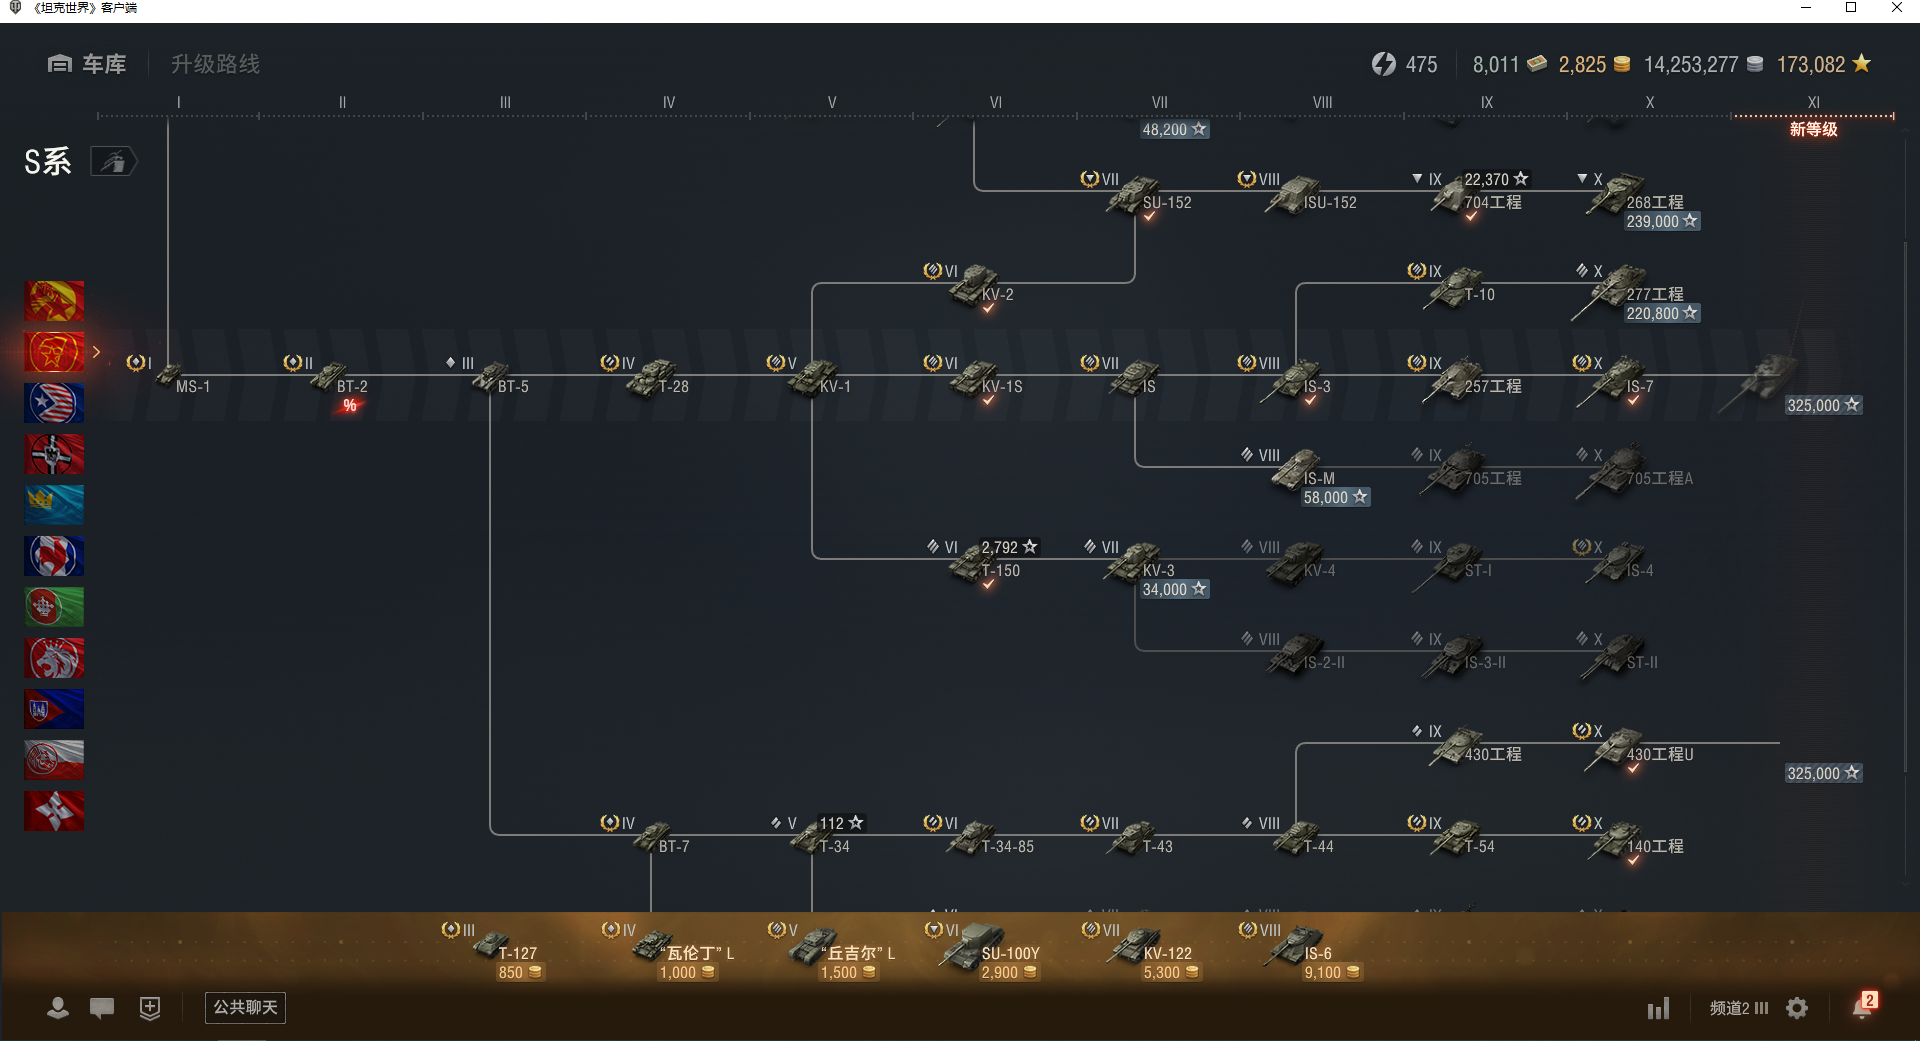
Task: Click the 14,253,277 credits balance
Action: [1703, 64]
